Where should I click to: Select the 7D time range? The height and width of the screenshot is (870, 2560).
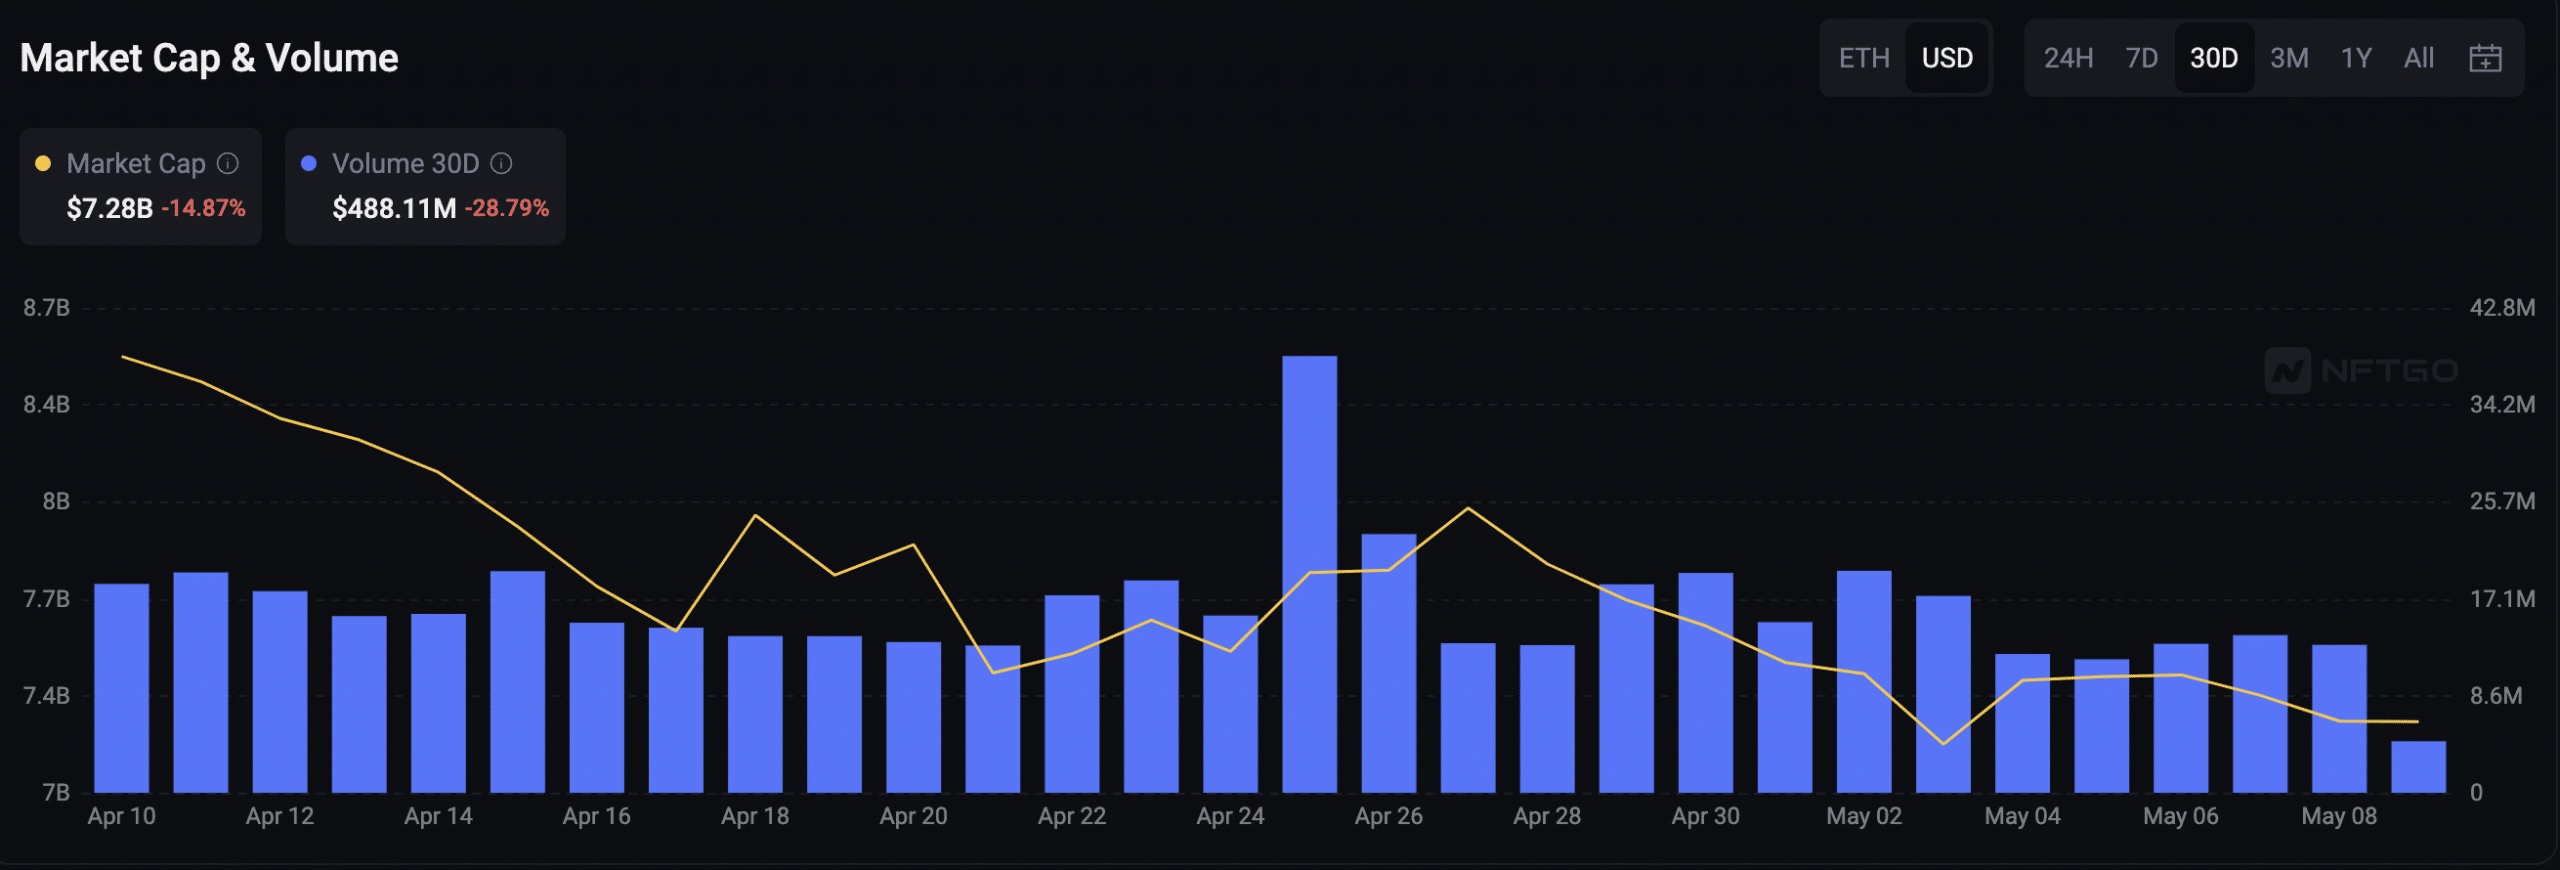[2141, 58]
